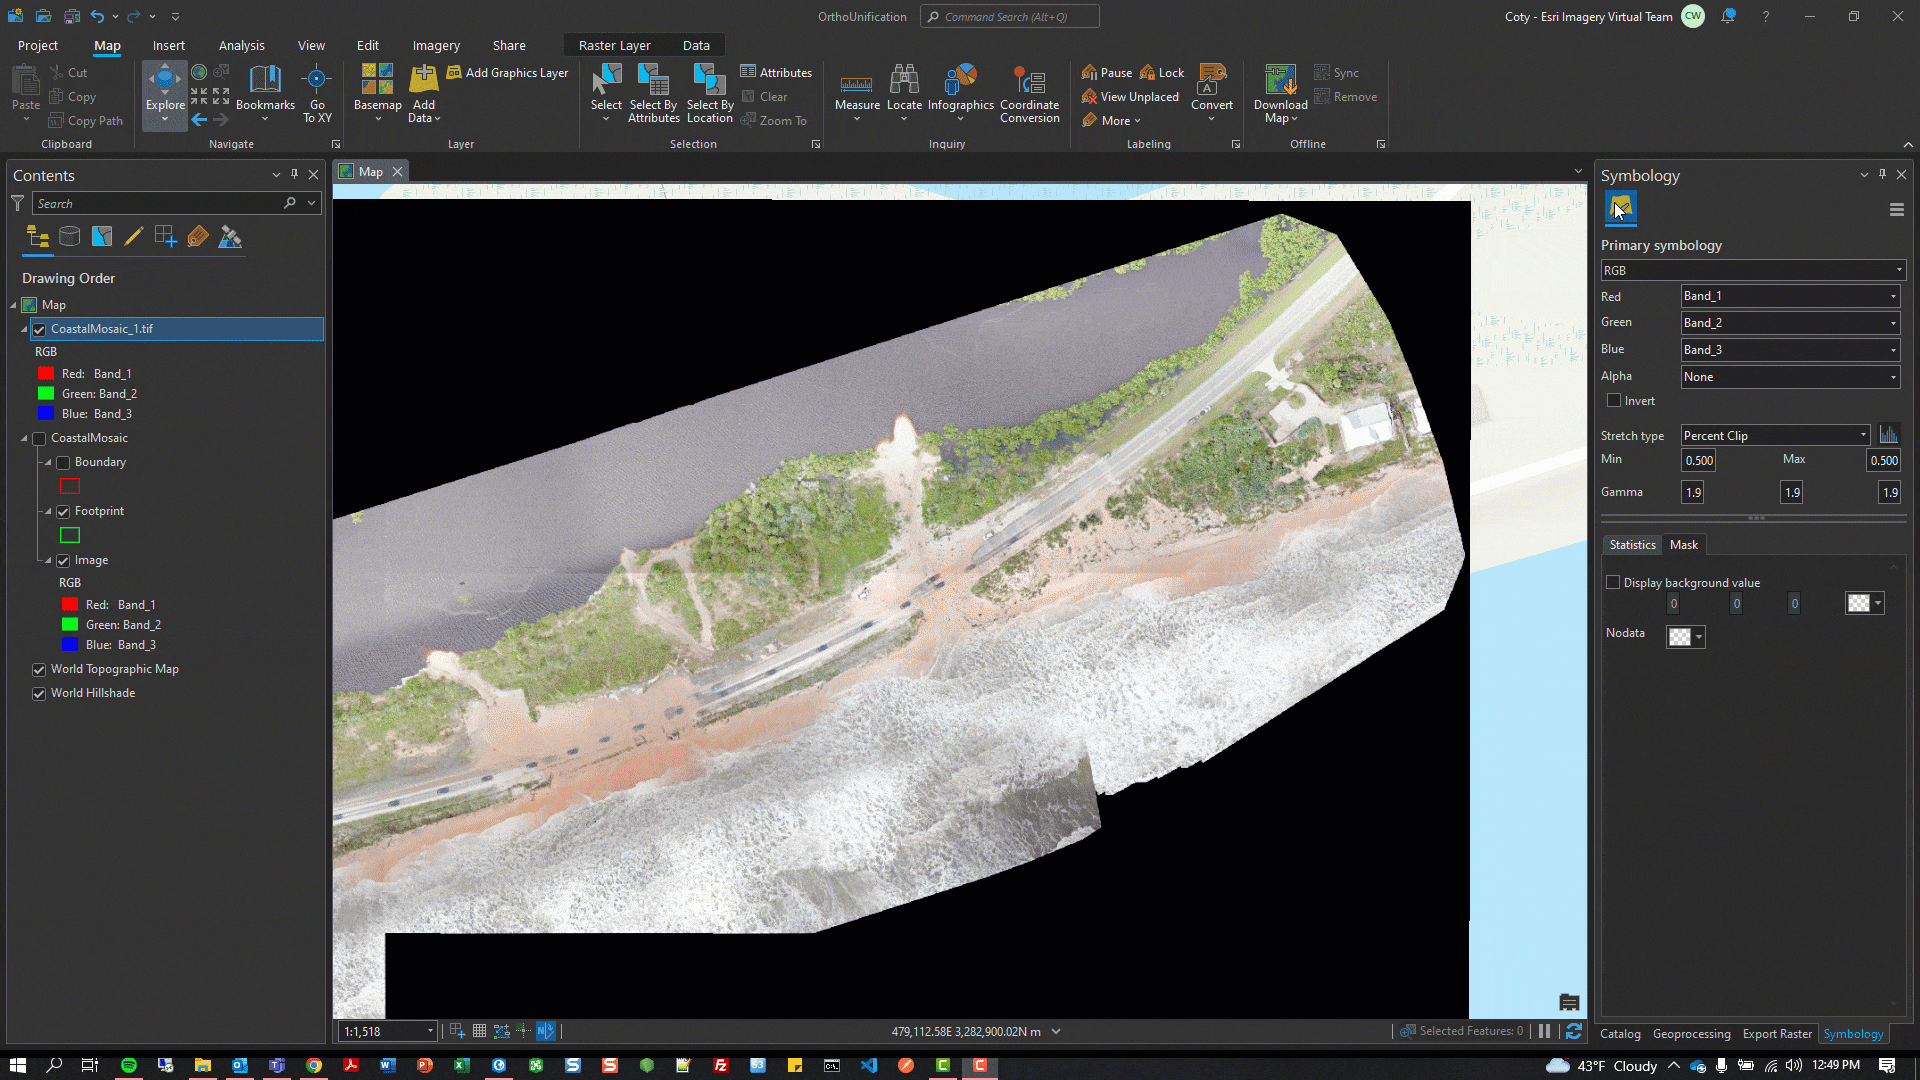Image resolution: width=1920 pixels, height=1080 pixels.
Task: Click the Download Map icon
Action: (1280, 80)
